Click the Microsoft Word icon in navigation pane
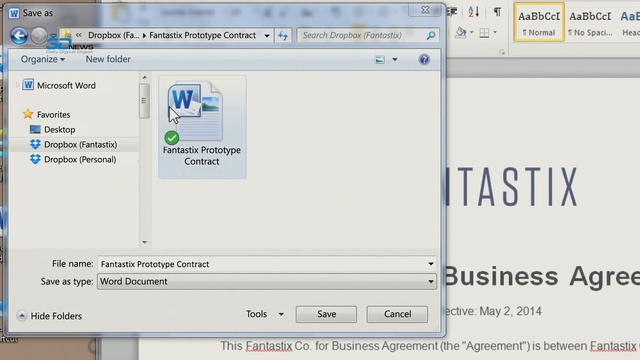This screenshot has height=360, width=640. tap(28, 85)
